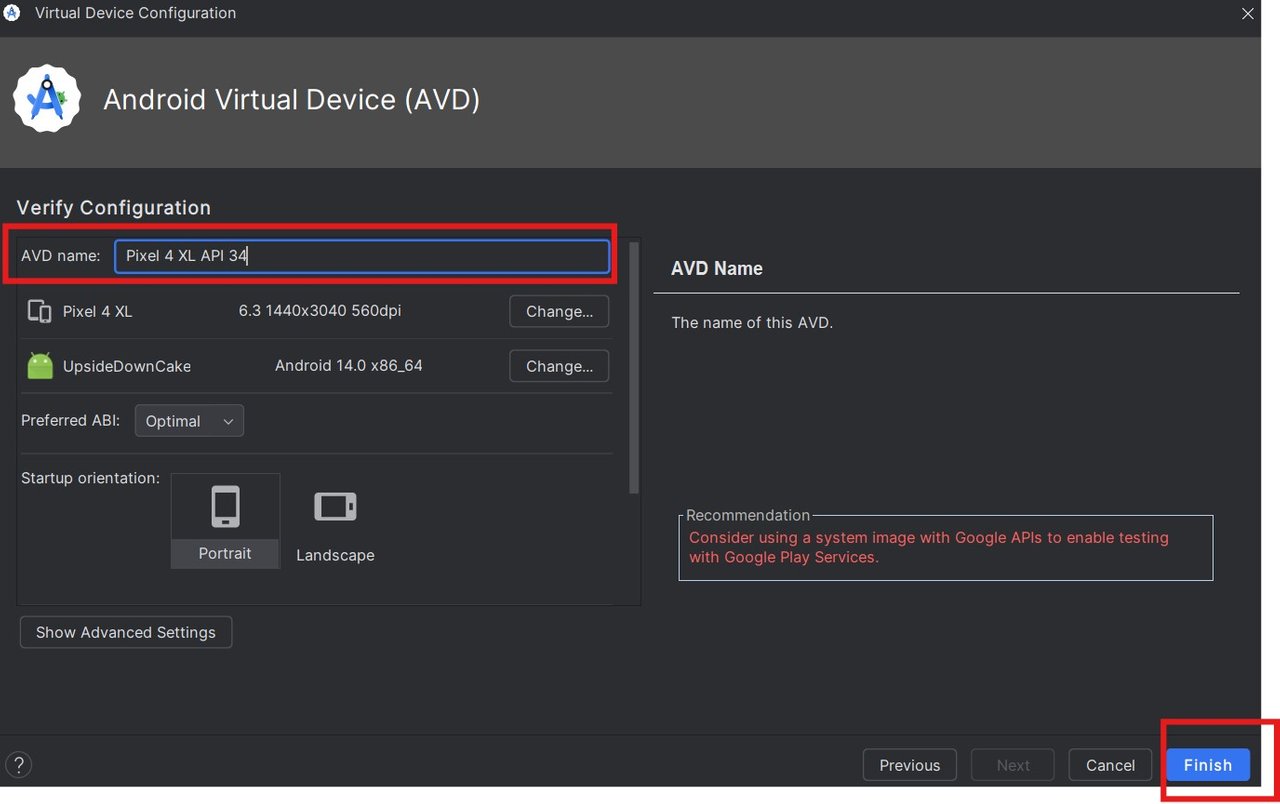The width and height of the screenshot is (1280, 804).
Task: Click the Startup orientation label
Action: pyautogui.click(x=90, y=478)
